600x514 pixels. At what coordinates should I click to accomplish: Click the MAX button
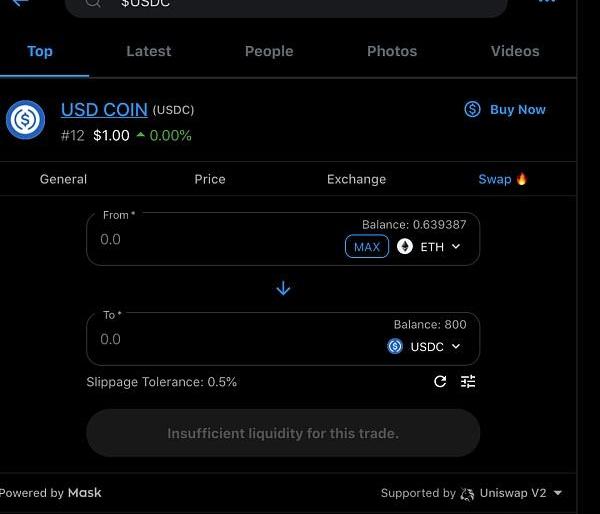367,246
